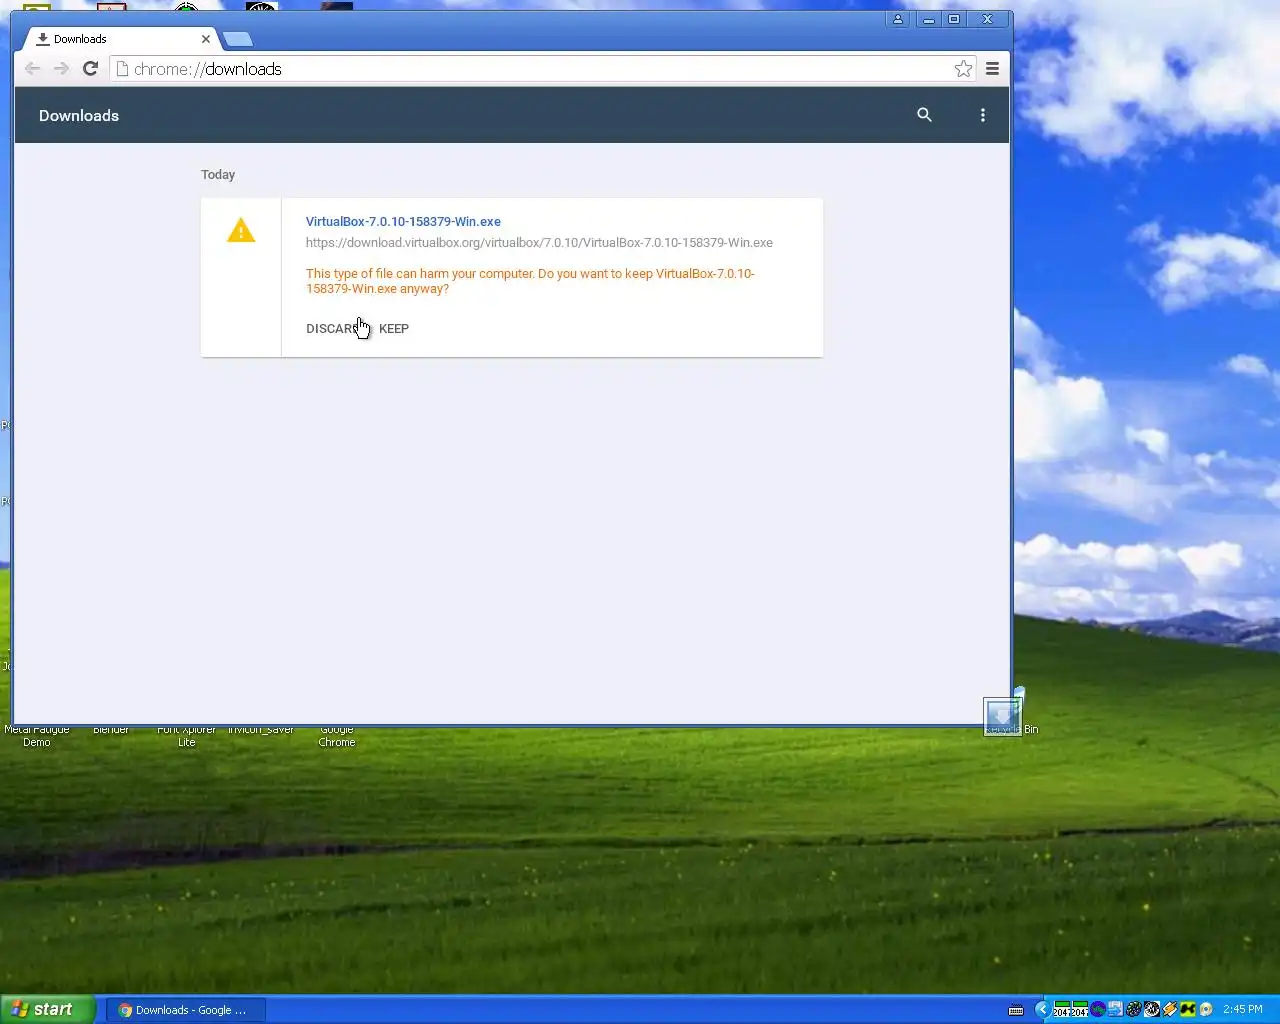Click the first 2047 meter tray icon
Image resolution: width=1280 pixels, height=1024 pixels.
(1062, 1010)
